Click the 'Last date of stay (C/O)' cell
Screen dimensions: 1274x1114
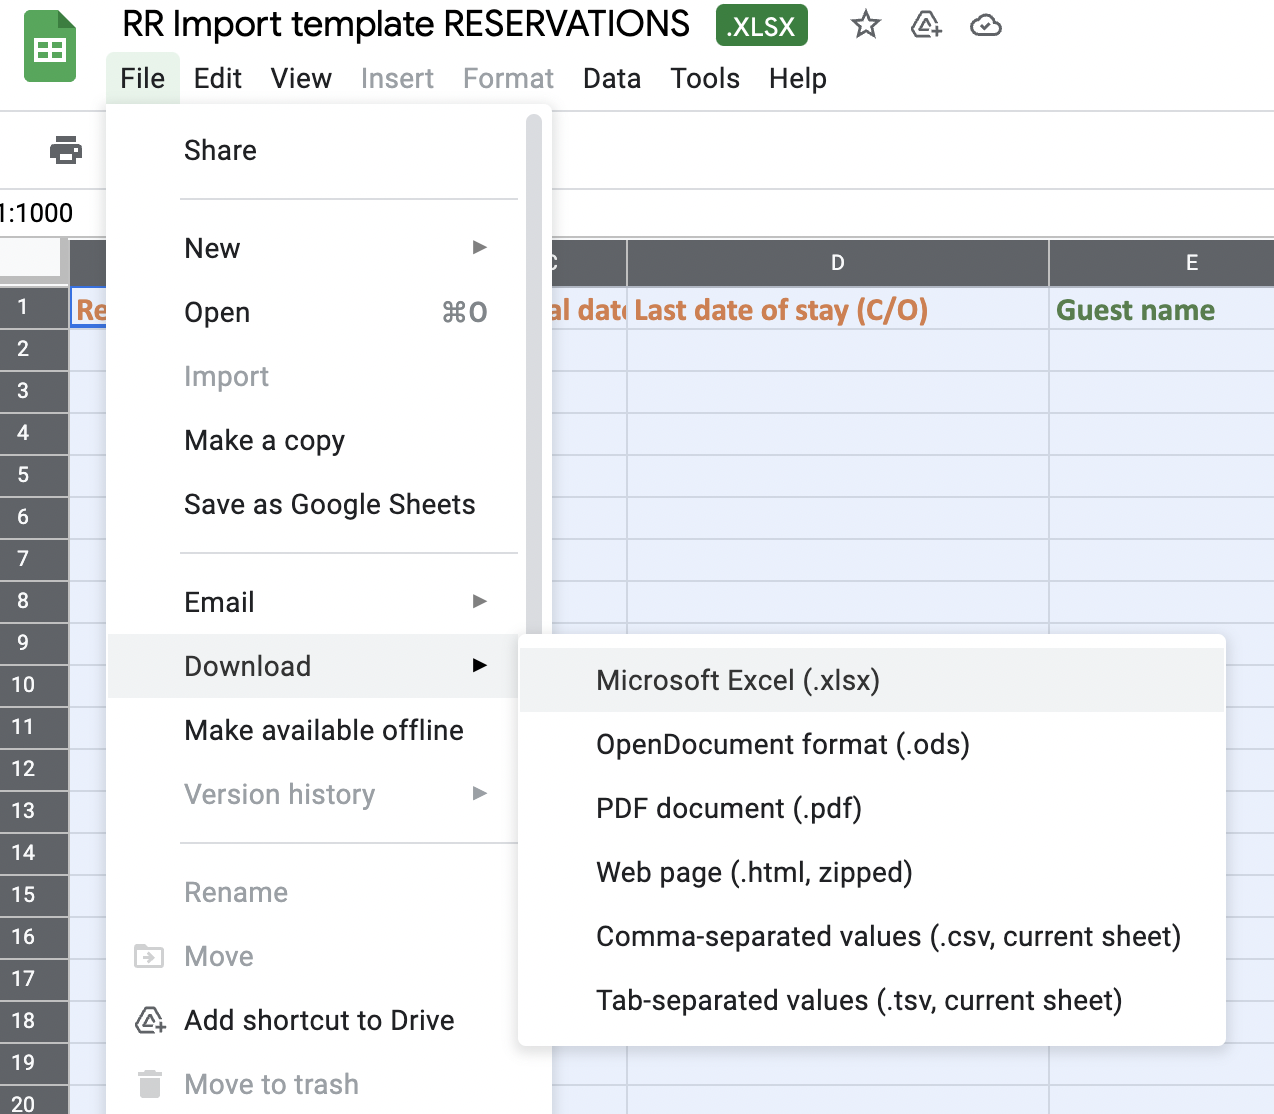(x=838, y=309)
